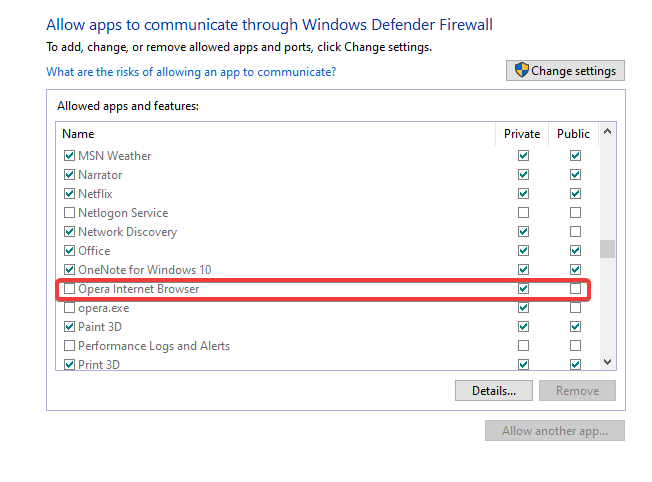The height and width of the screenshot is (482, 652).
Task: Uncheck MSN Weather Public checkbox
Action: coord(575,156)
